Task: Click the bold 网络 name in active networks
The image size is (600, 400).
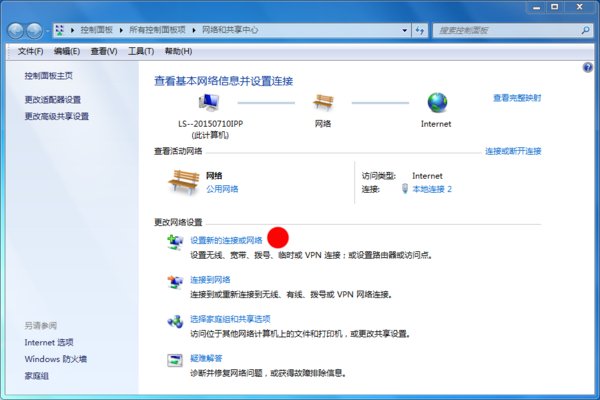Action: pos(214,176)
